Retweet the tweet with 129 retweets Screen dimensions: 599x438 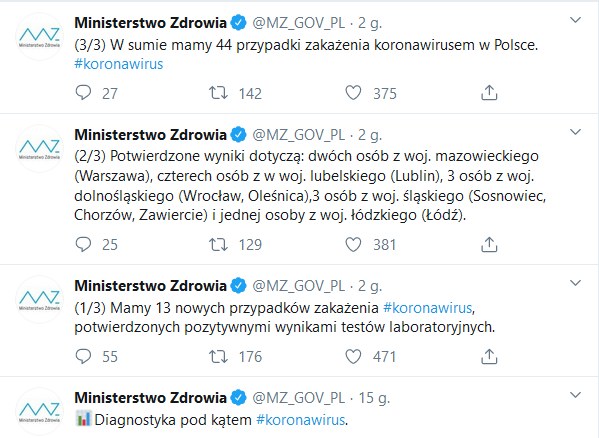coord(218,244)
